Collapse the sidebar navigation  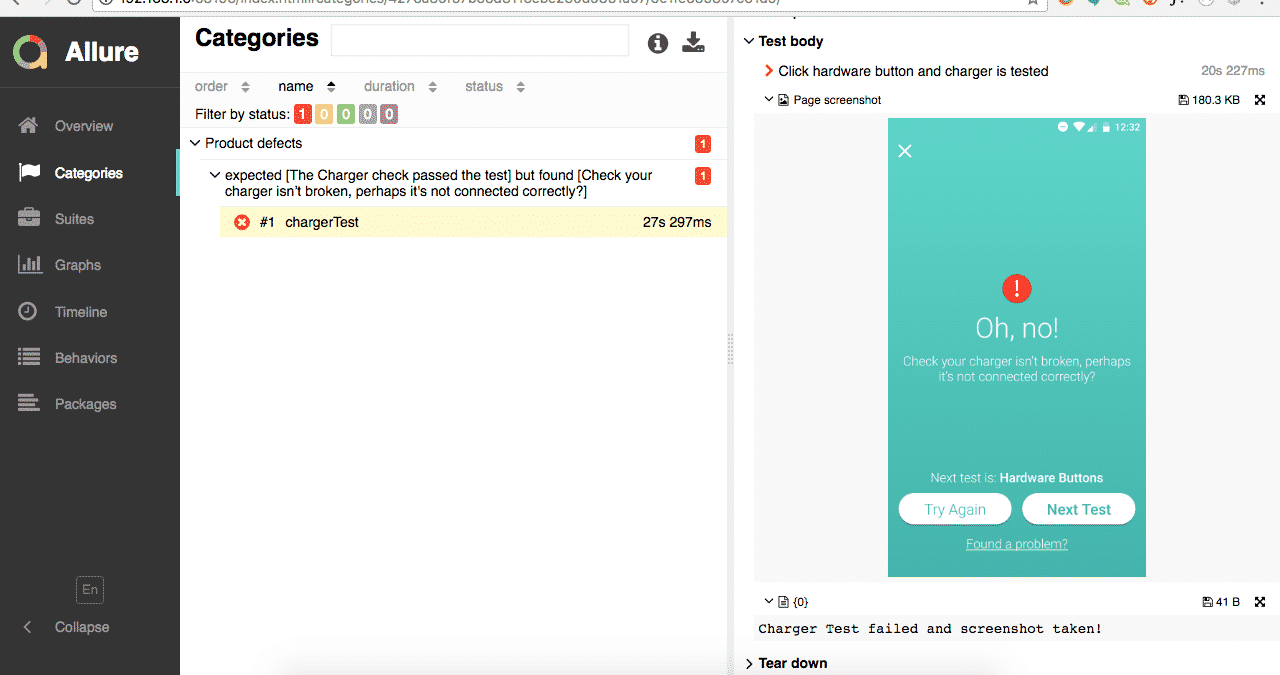(x=66, y=627)
